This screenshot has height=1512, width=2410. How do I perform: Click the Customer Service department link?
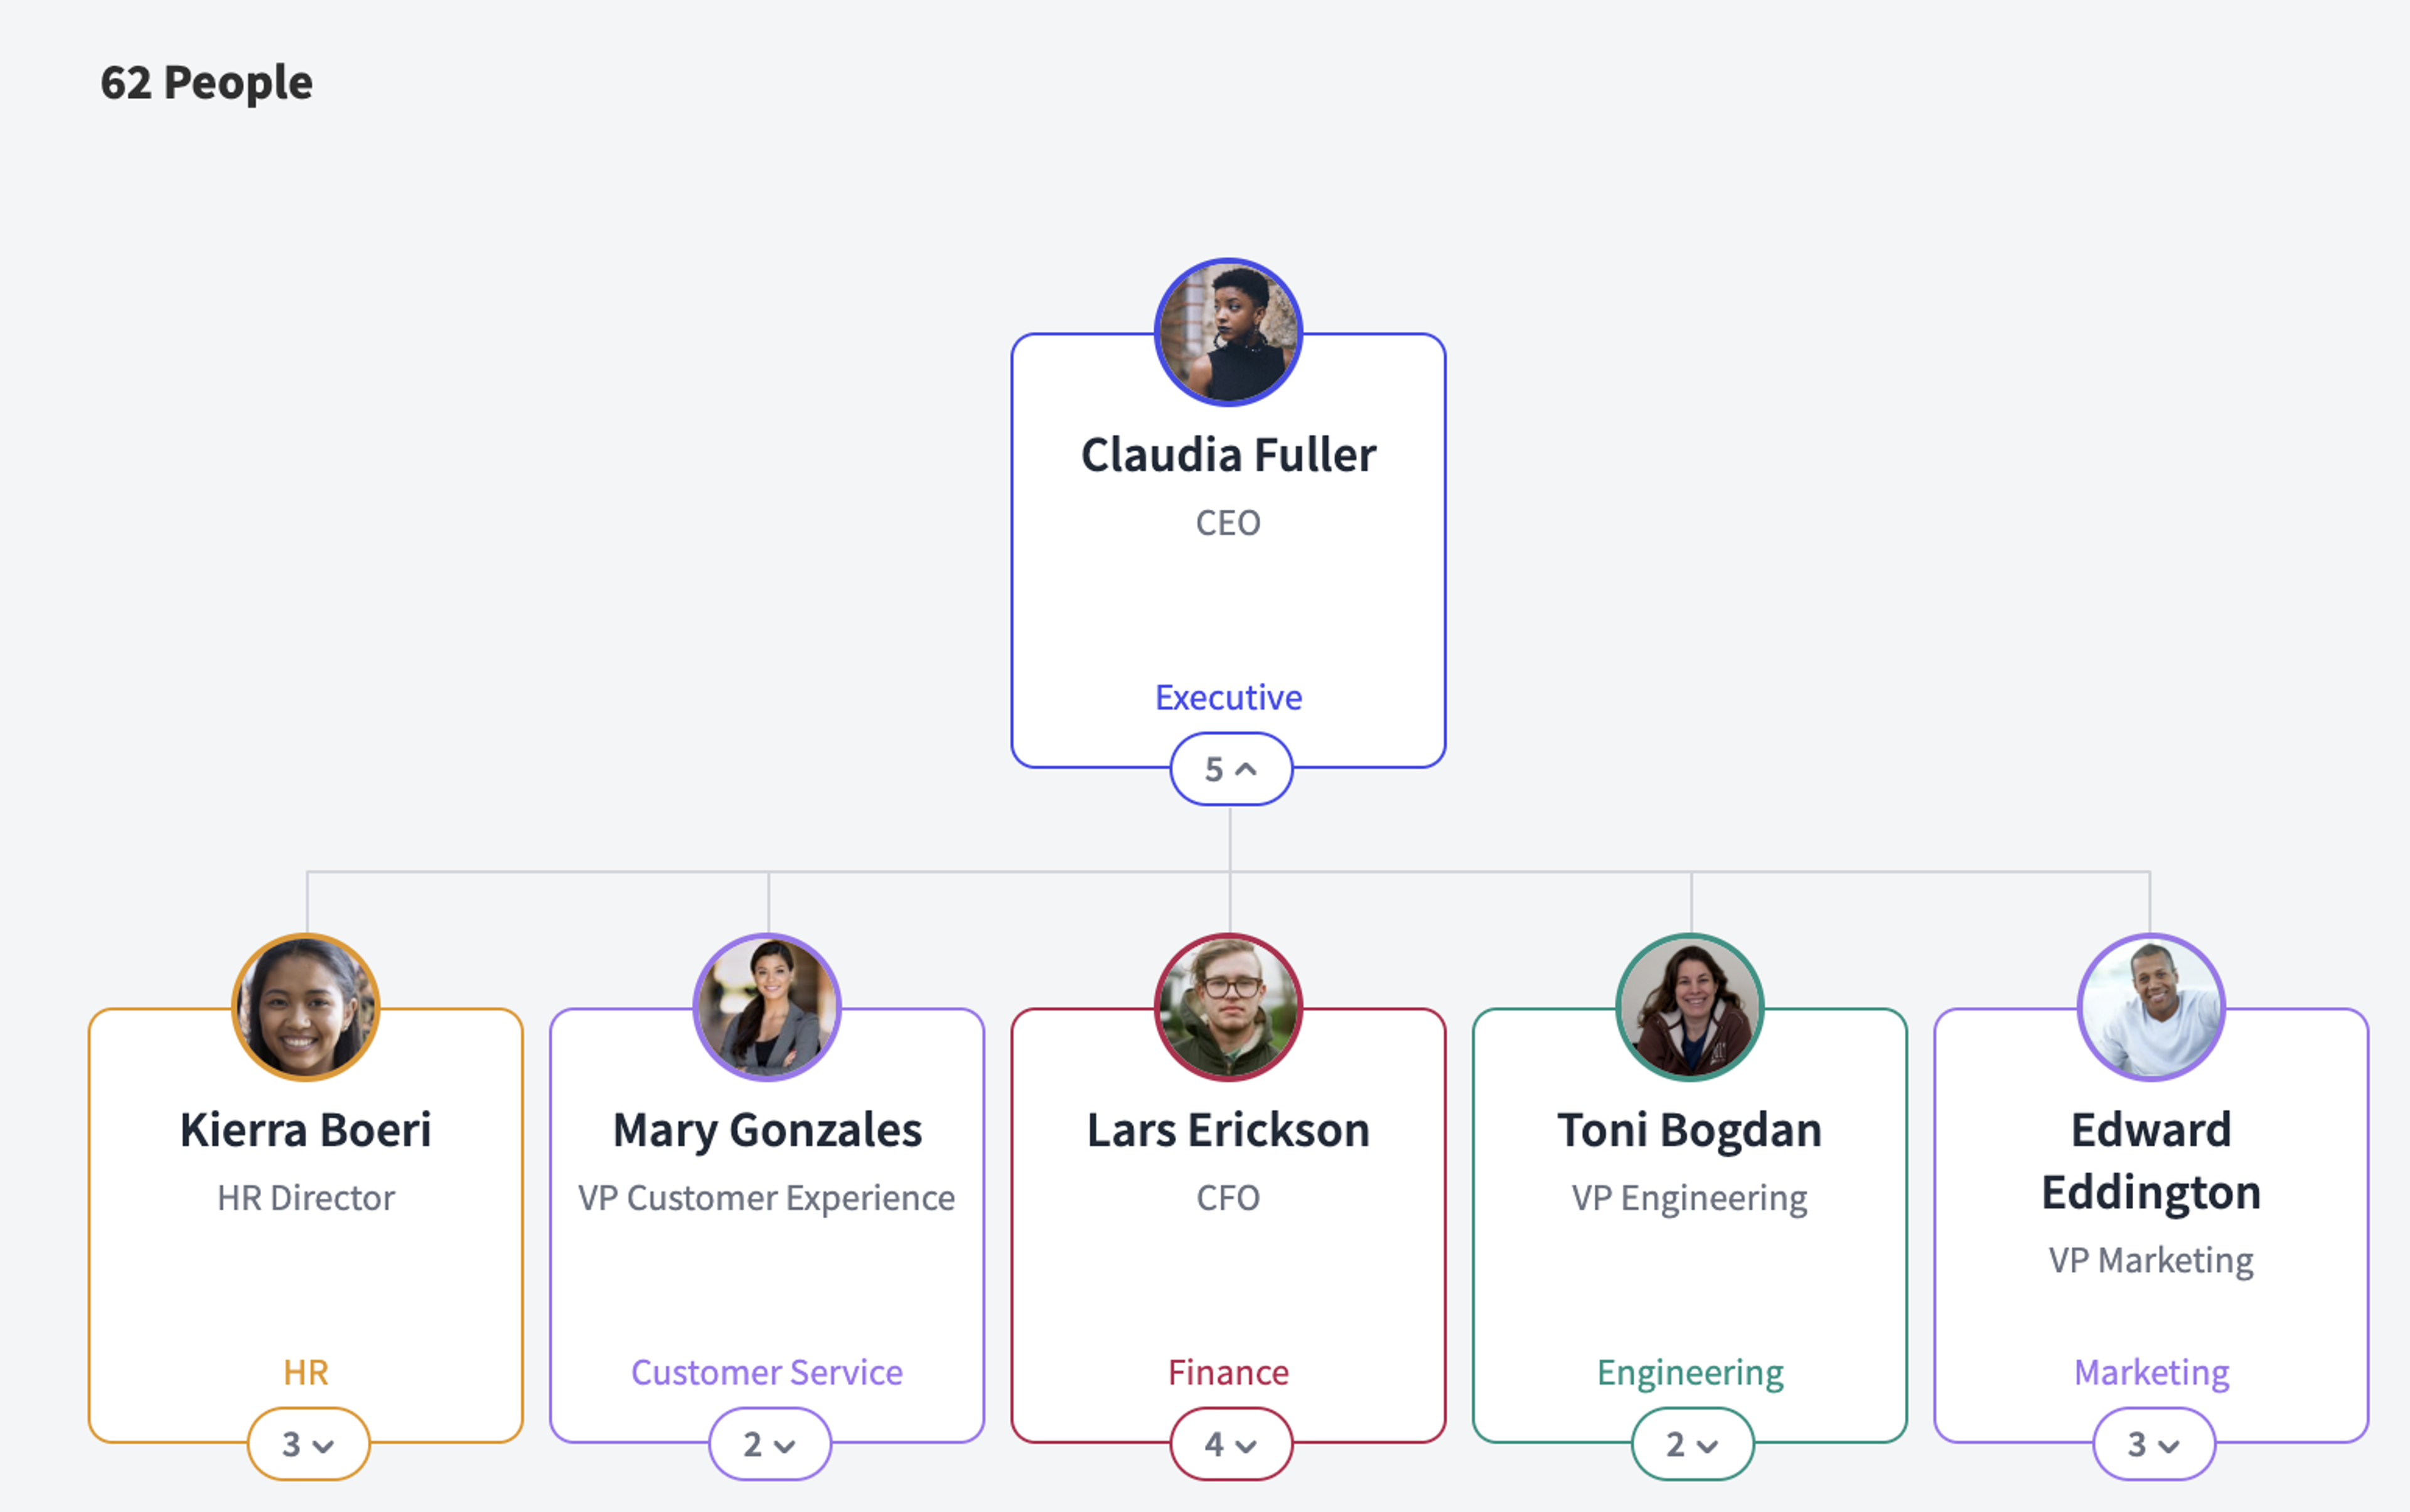767,1372
